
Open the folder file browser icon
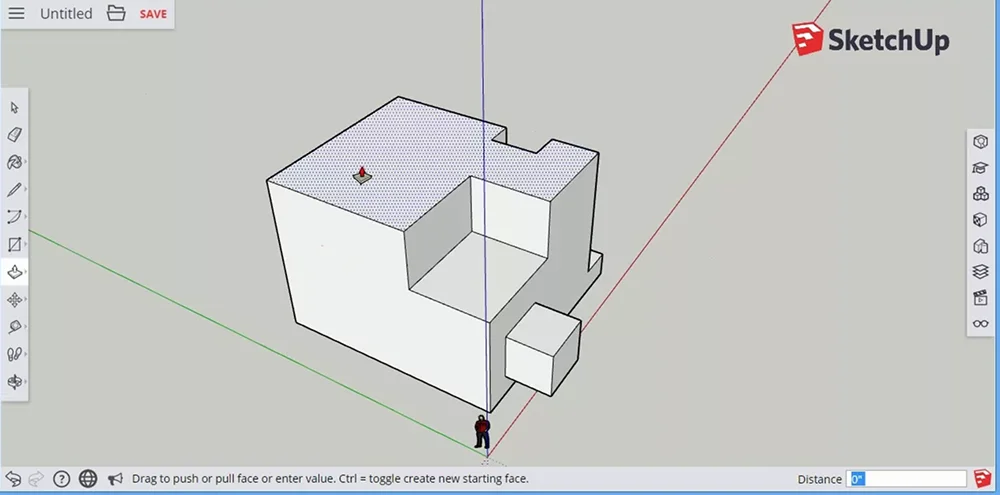116,14
